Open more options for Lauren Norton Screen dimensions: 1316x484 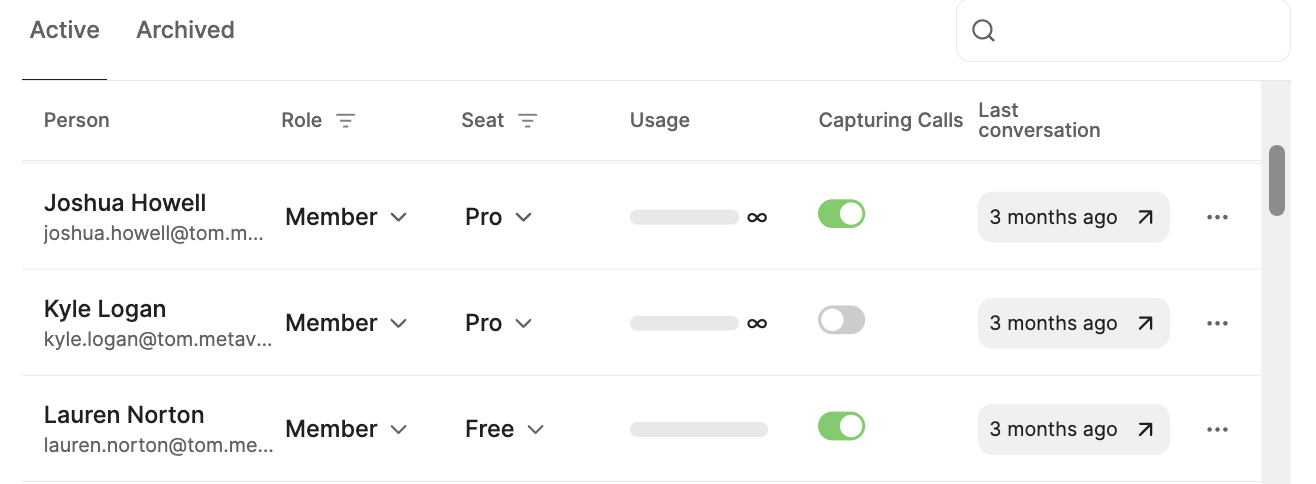[1217, 429]
